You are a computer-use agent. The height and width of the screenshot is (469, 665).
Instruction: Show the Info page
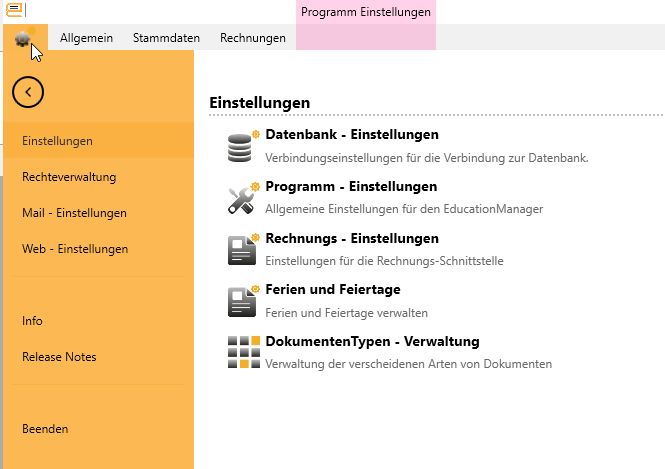32,321
